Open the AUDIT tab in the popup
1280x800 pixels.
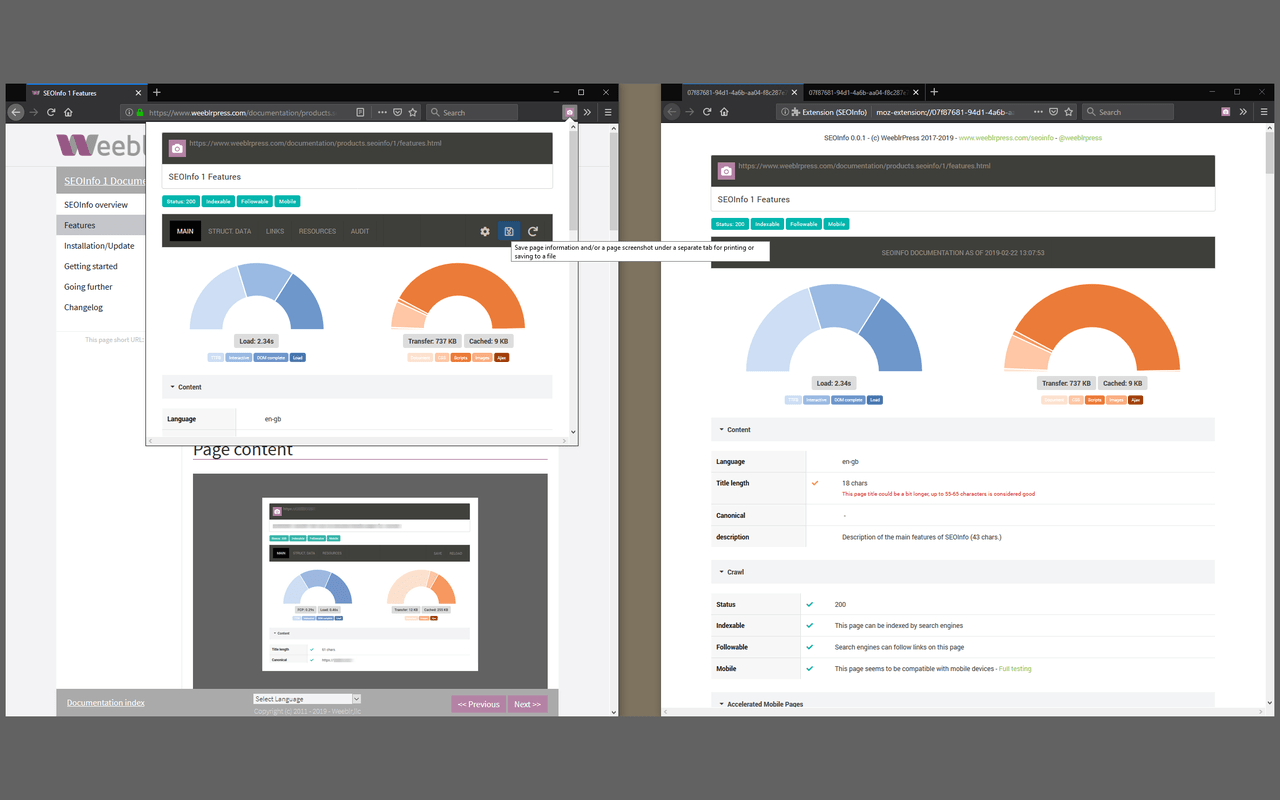[x=360, y=231]
